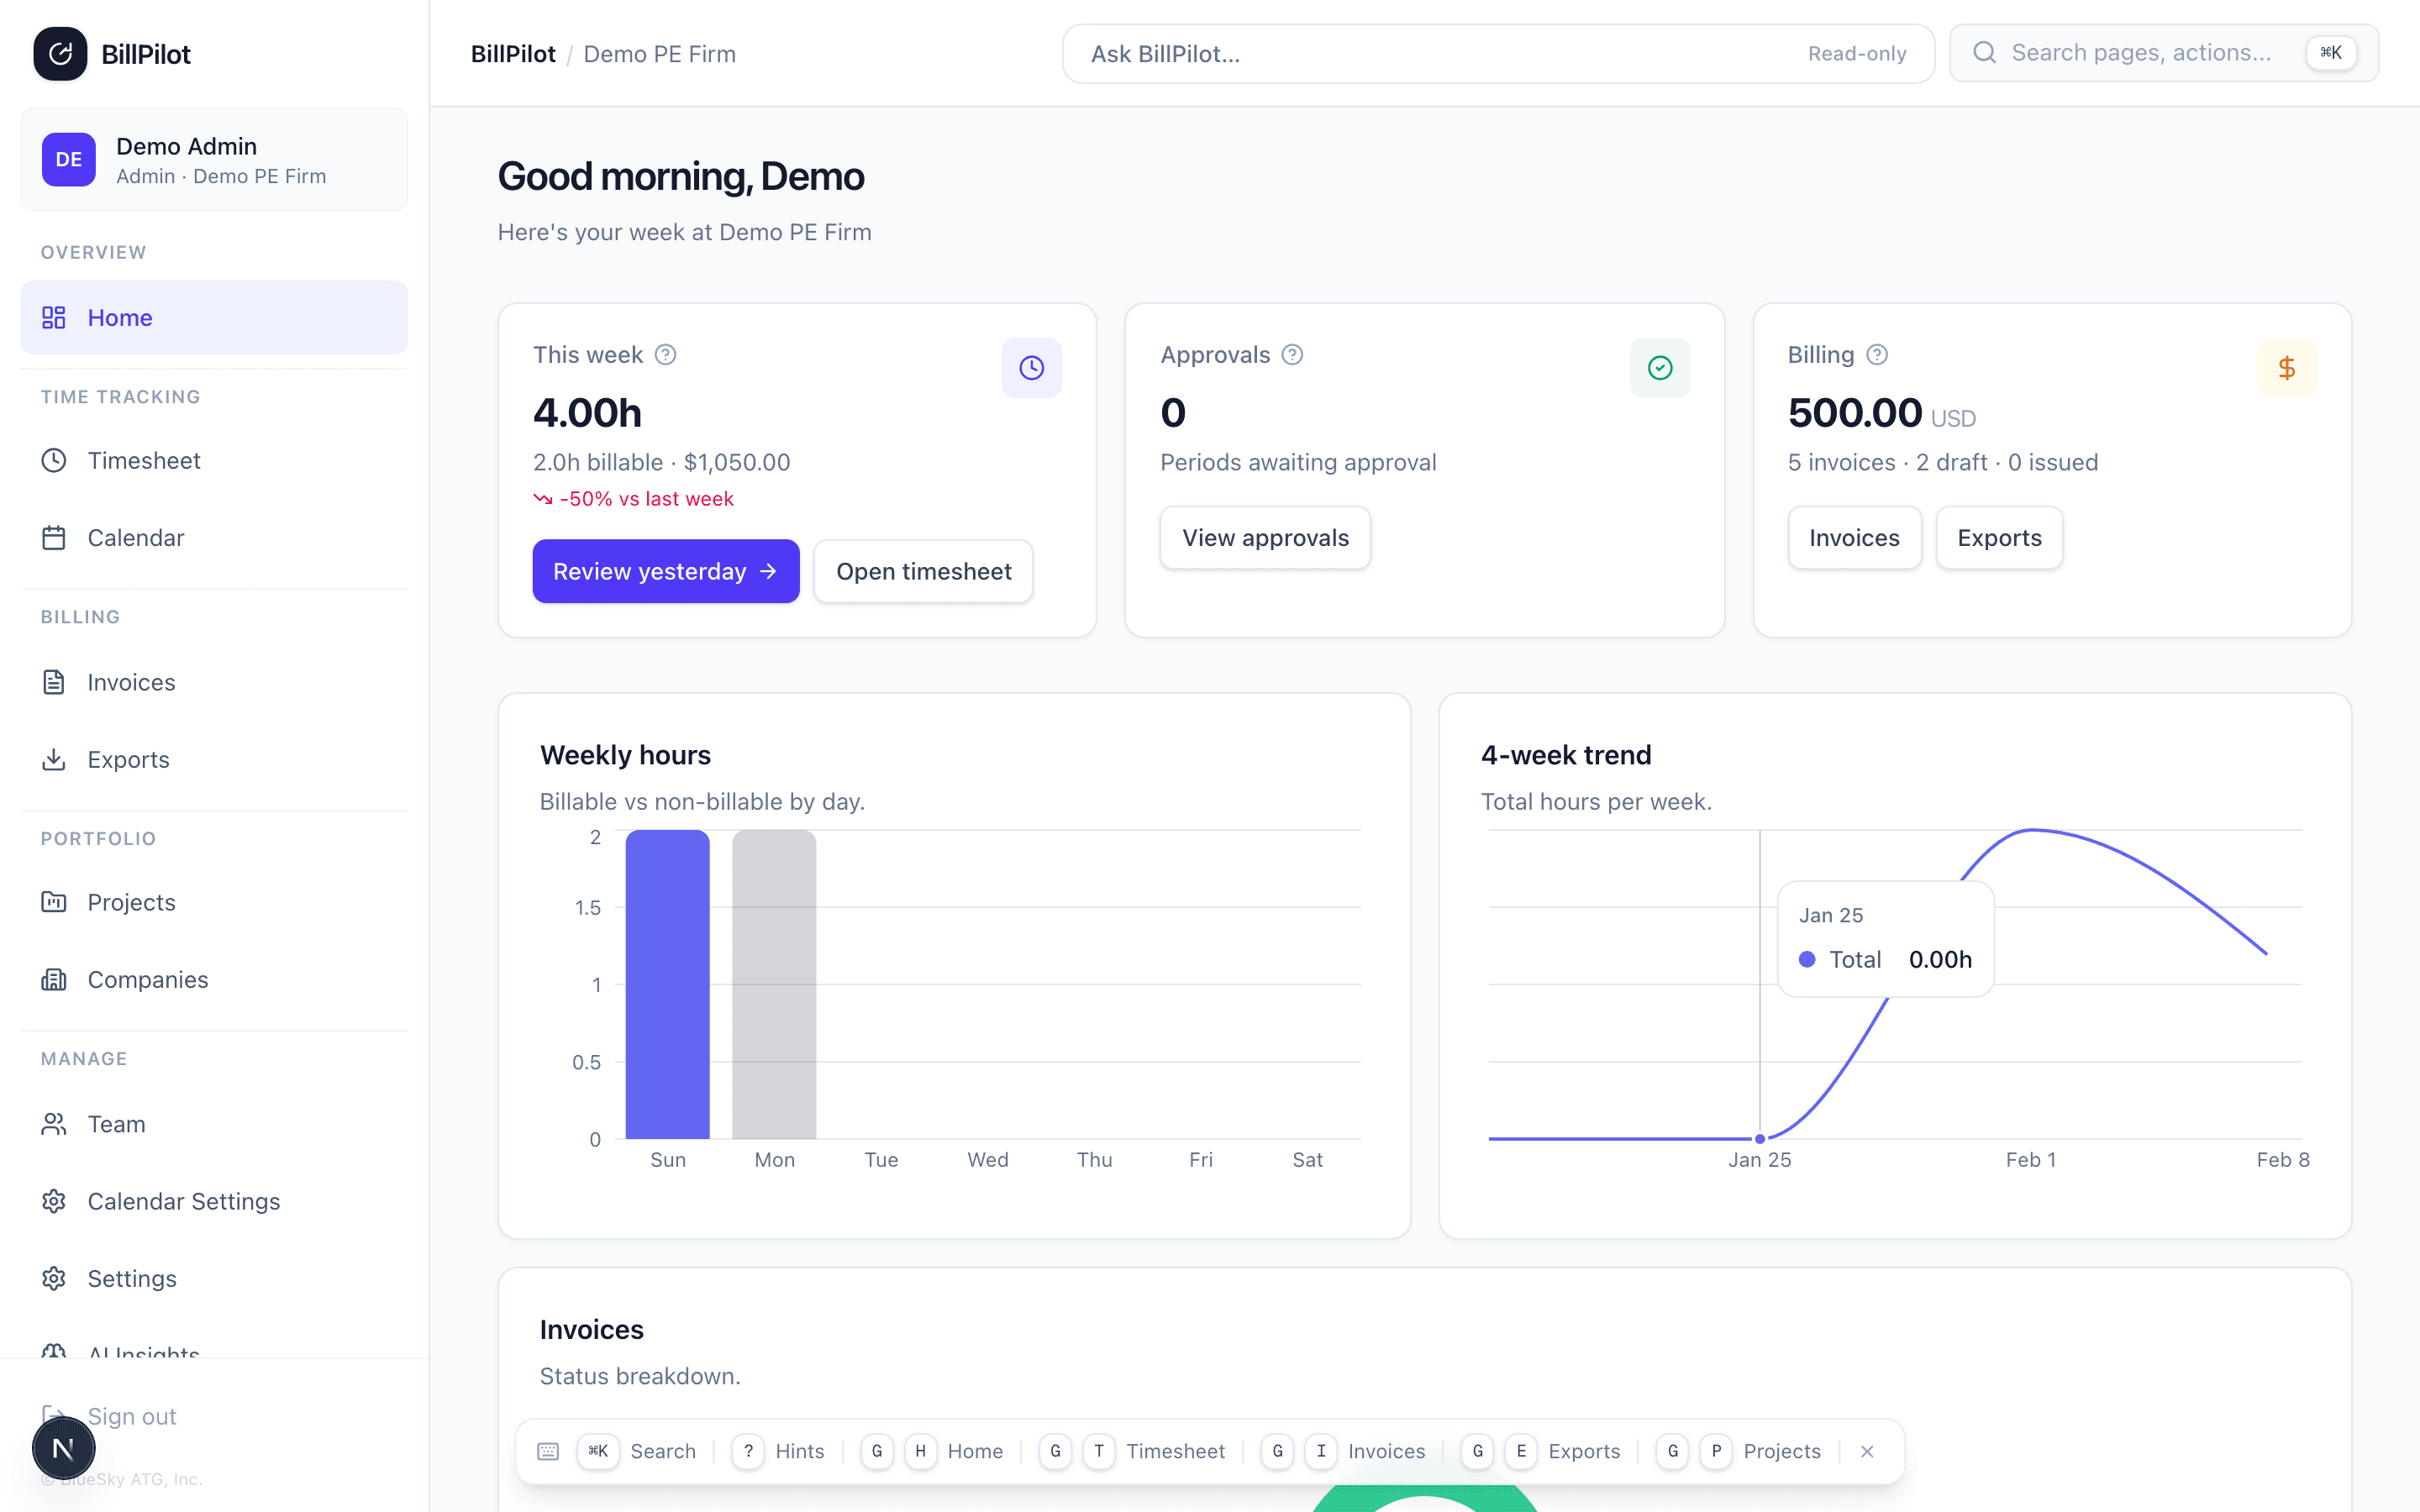The image size is (2420, 1512).
Task: Click View approvals
Action: (x=1265, y=537)
